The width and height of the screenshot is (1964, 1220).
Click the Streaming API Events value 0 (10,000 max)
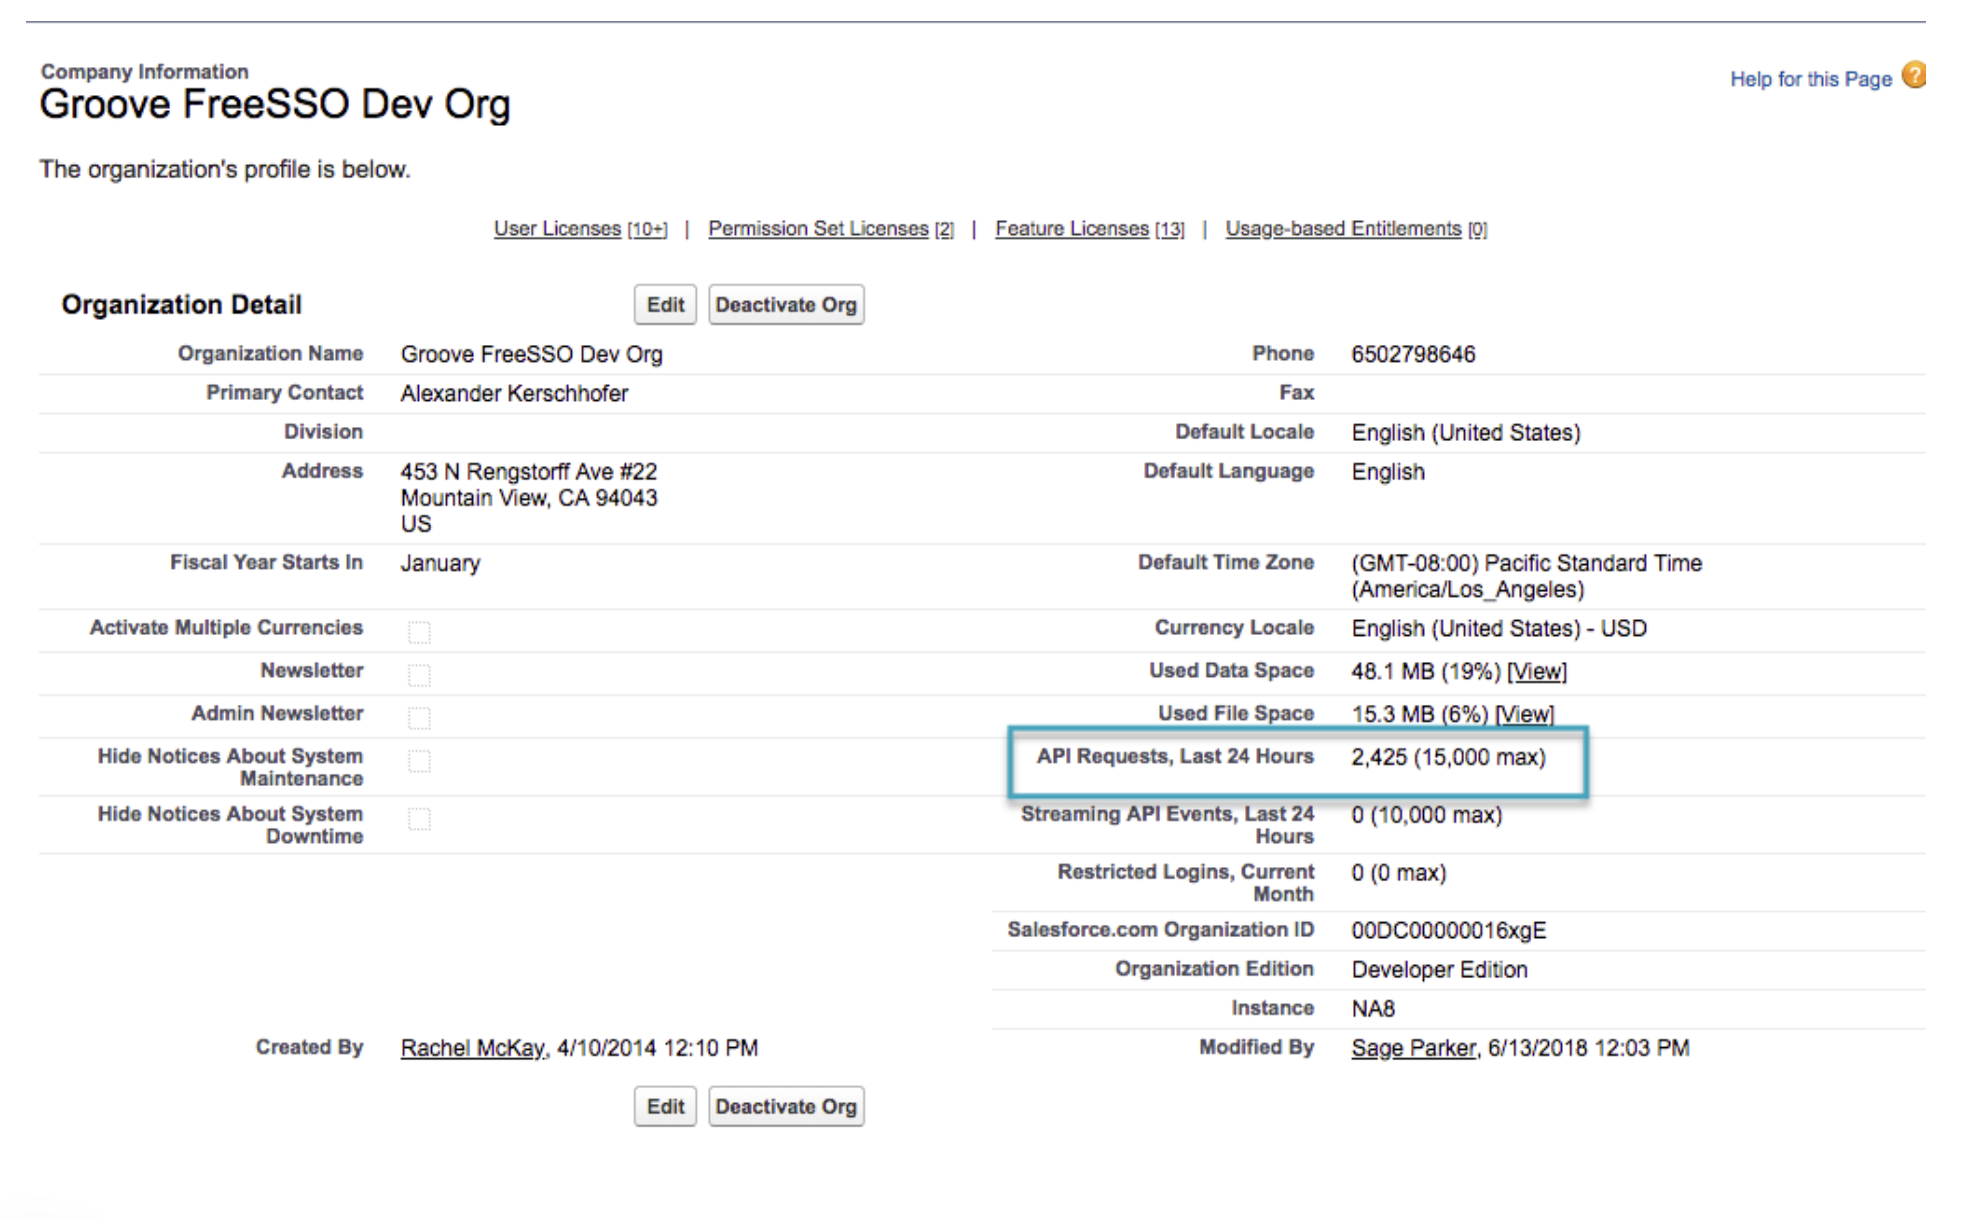1426,816
